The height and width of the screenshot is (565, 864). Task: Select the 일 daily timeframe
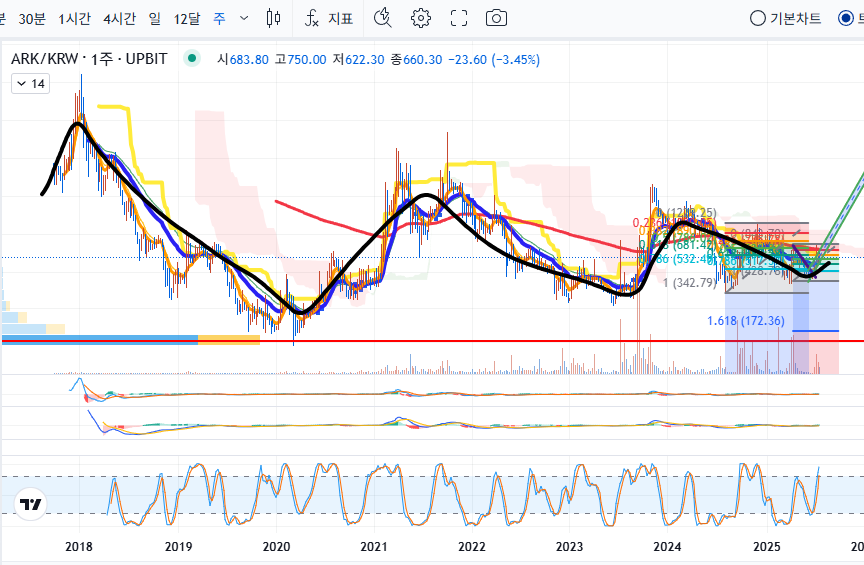pos(155,19)
